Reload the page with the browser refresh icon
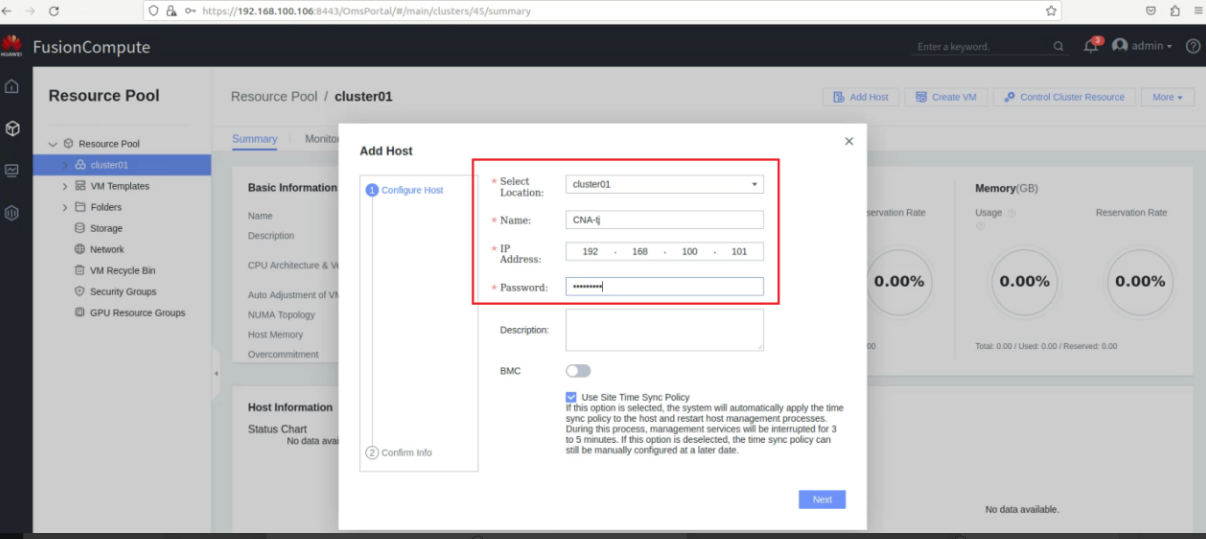 coord(53,11)
